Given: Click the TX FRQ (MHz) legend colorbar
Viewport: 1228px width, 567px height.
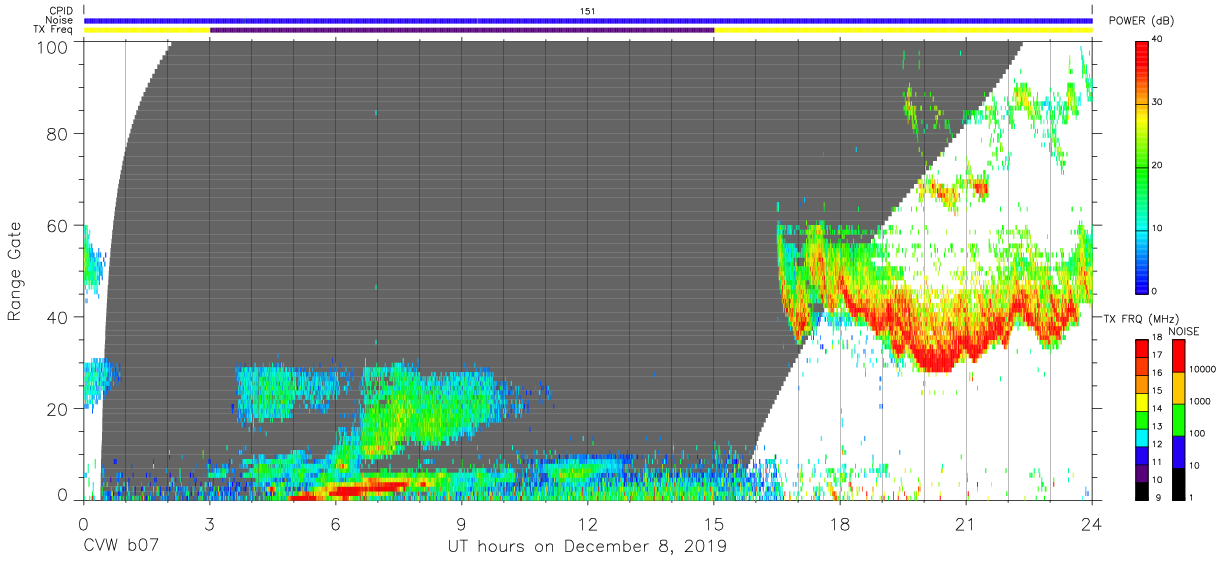Looking at the screenshot, I should point(1142,418).
